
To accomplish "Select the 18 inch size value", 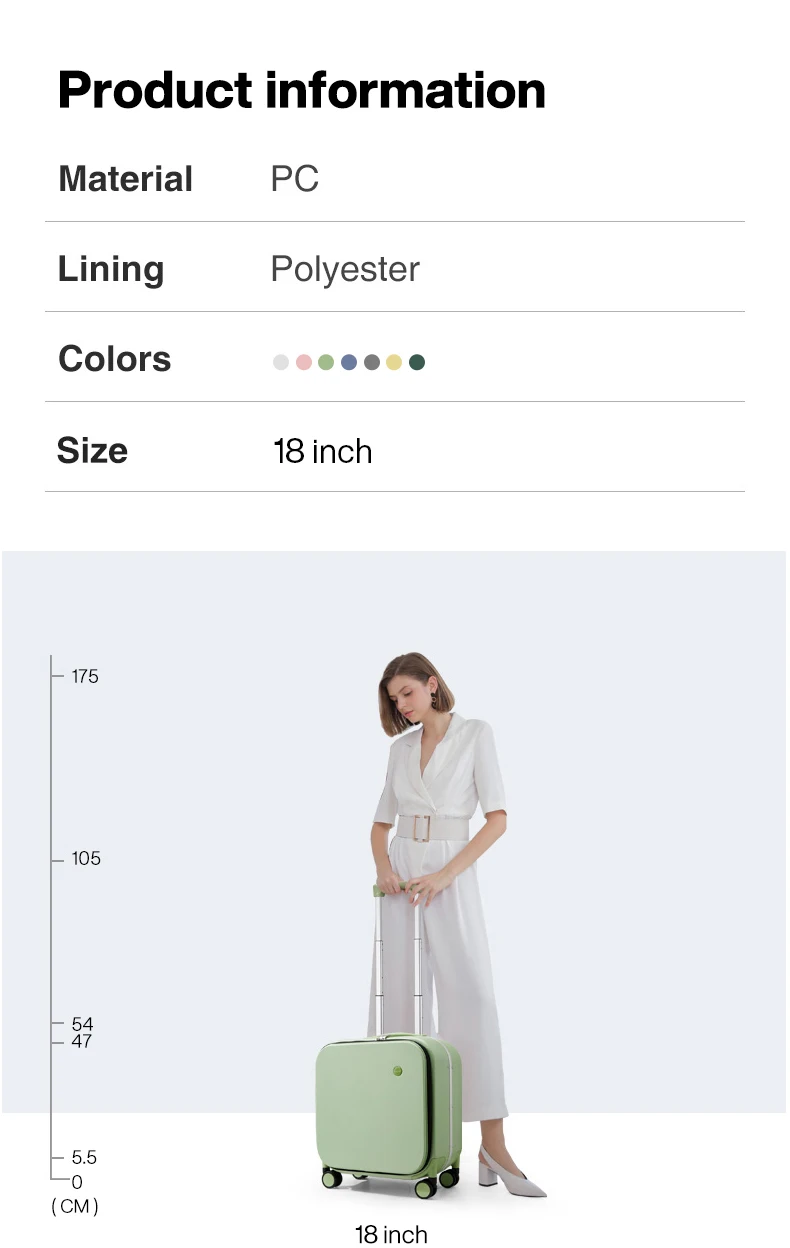I will 323,451.
